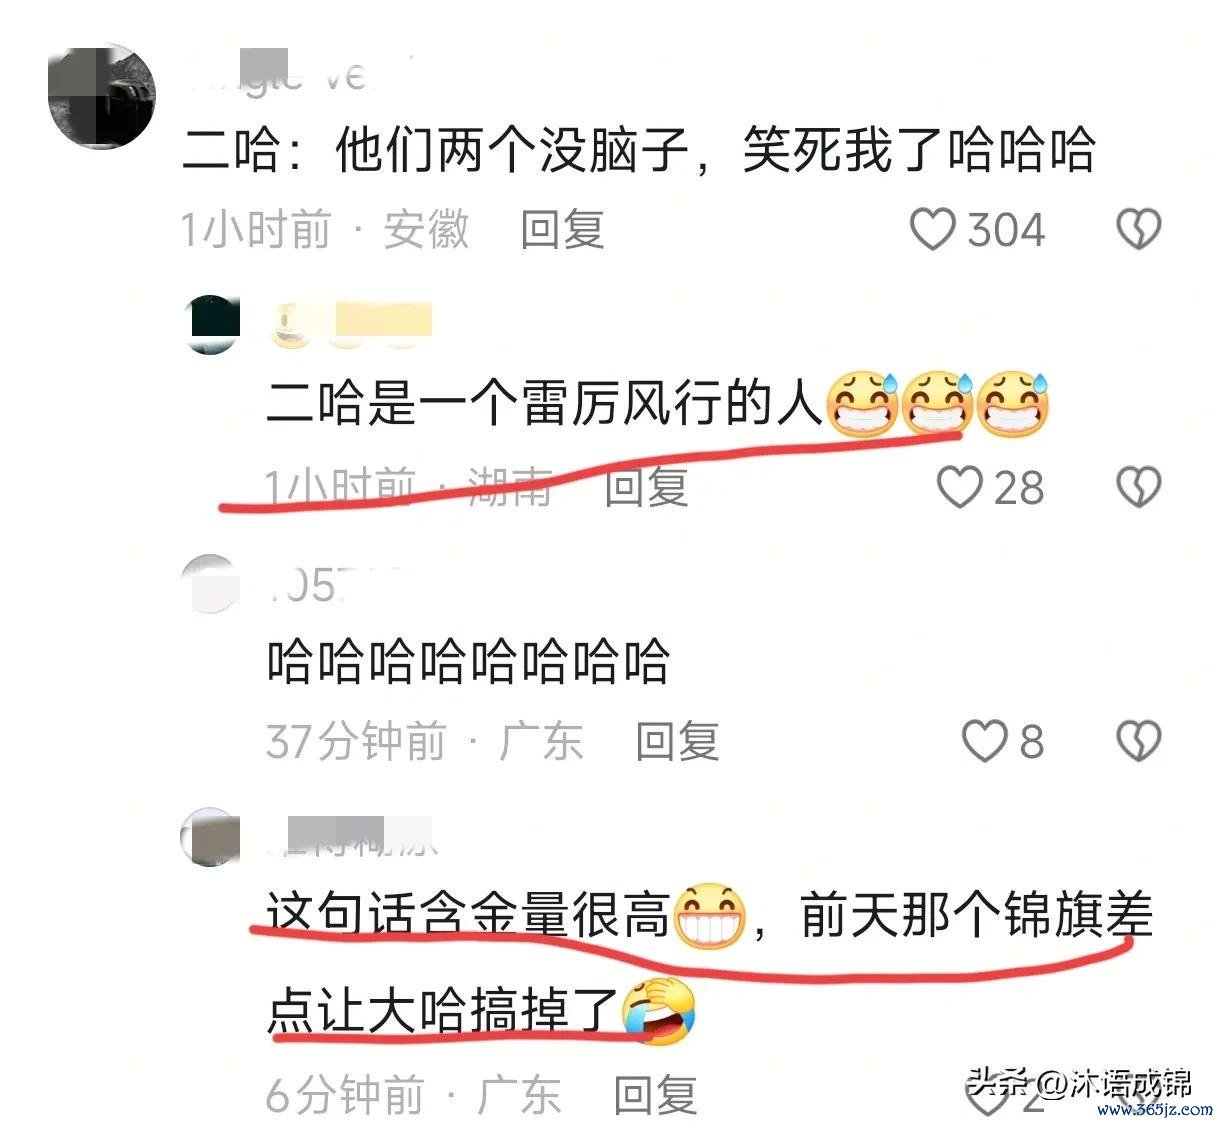Tap broken heart on the Hunan reply
1220x1125 pixels.
click(x=1138, y=487)
